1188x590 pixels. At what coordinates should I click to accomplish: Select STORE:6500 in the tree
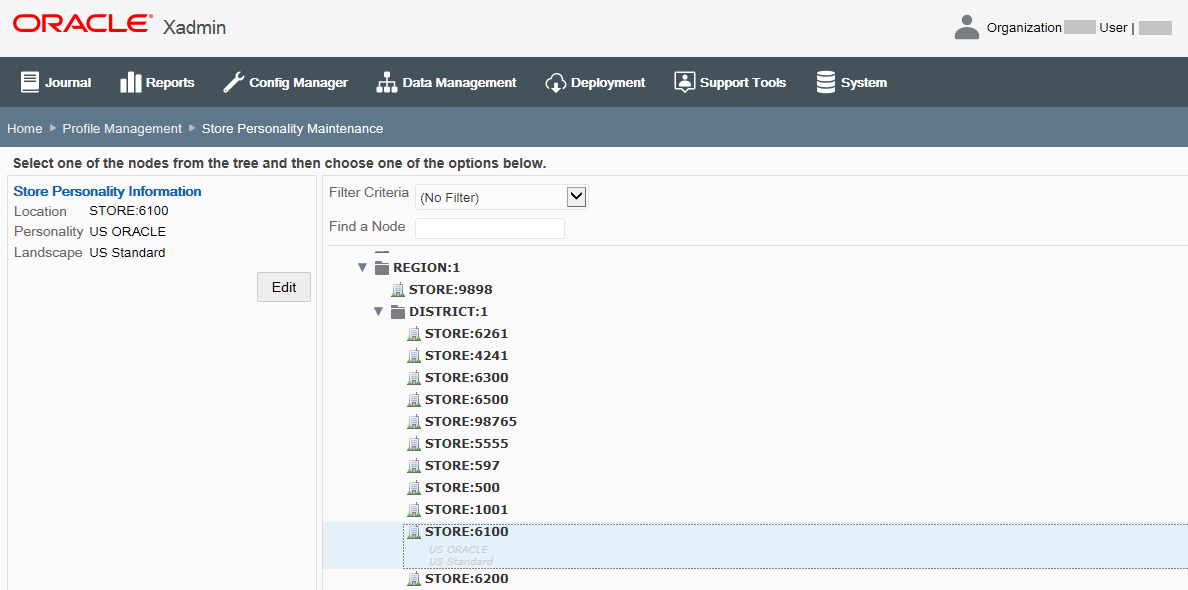[466, 399]
